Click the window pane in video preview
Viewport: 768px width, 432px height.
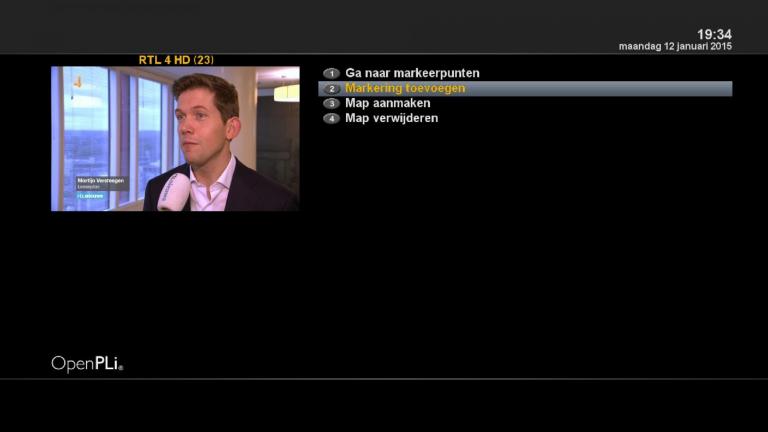coord(150,125)
